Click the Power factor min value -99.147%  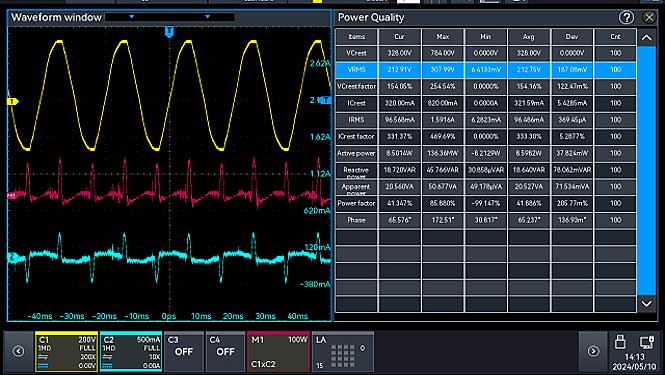click(486, 203)
